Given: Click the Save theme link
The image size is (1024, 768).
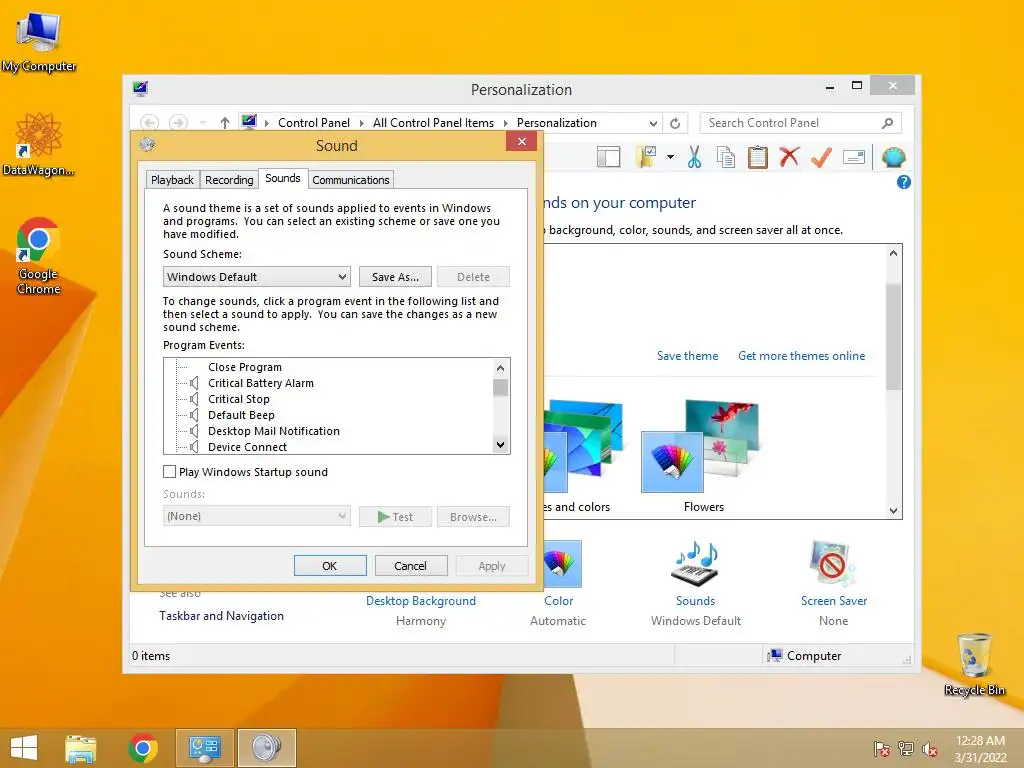Looking at the screenshot, I should tap(688, 356).
